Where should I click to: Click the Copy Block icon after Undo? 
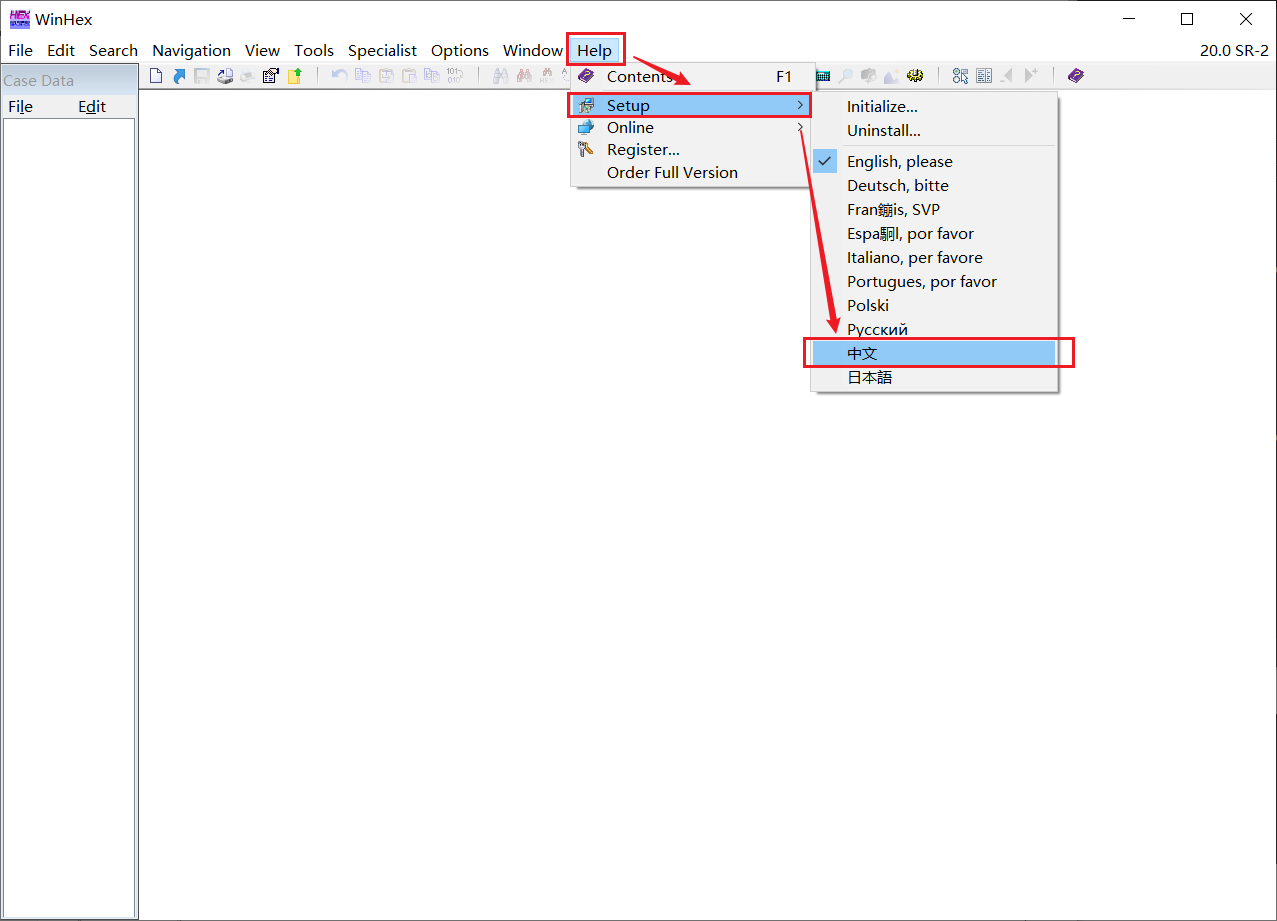363,76
